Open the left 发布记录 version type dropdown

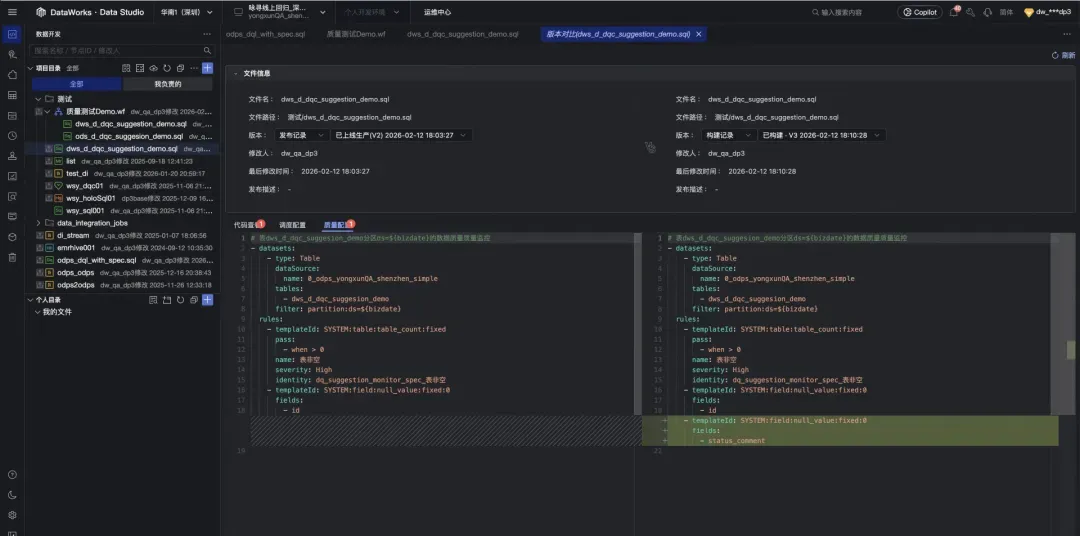tap(301, 135)
